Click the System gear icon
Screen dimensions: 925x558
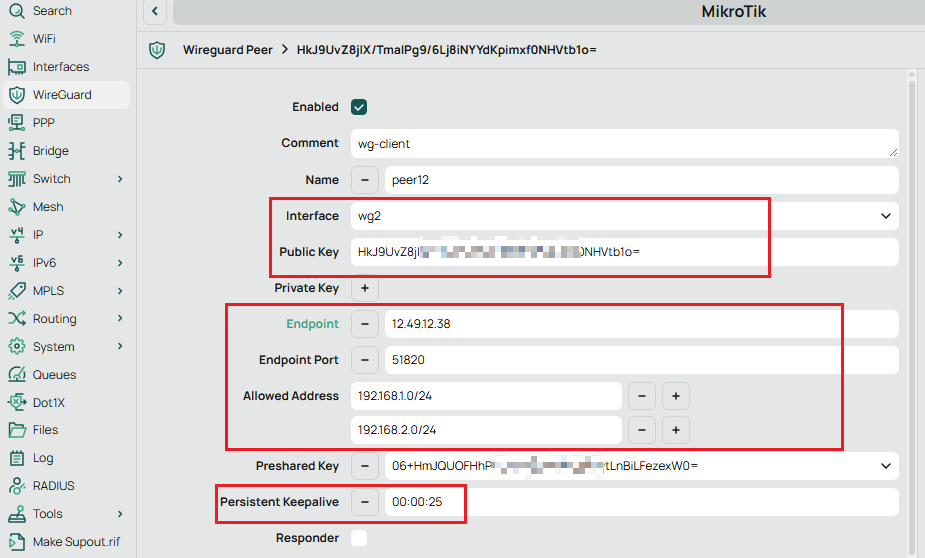pyautogui.click(x=17, y=346)
